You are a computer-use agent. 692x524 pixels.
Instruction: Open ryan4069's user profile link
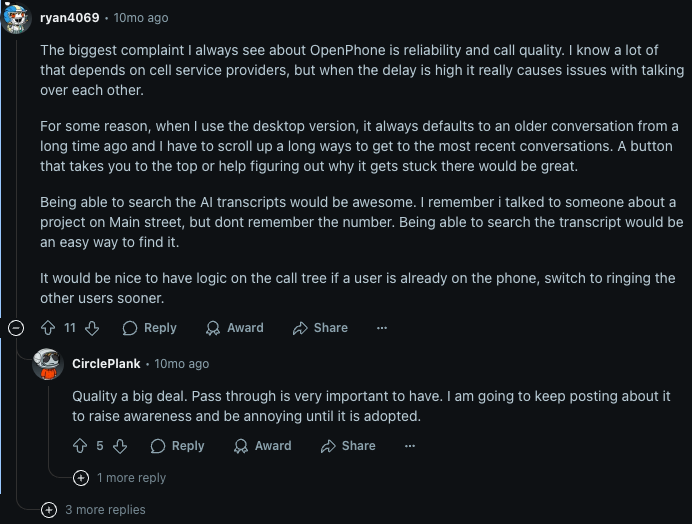[69, 18]
